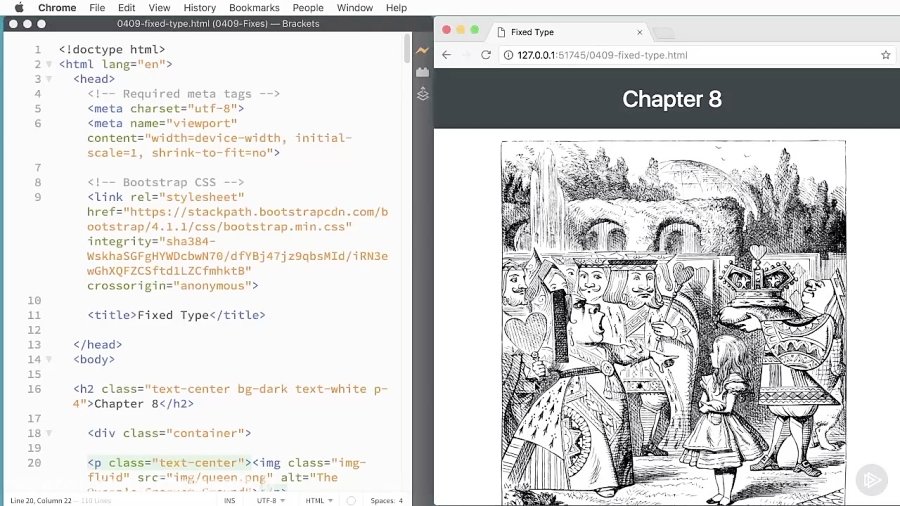Toggle INS insert/overwrite mode

[x=230, y=500]
